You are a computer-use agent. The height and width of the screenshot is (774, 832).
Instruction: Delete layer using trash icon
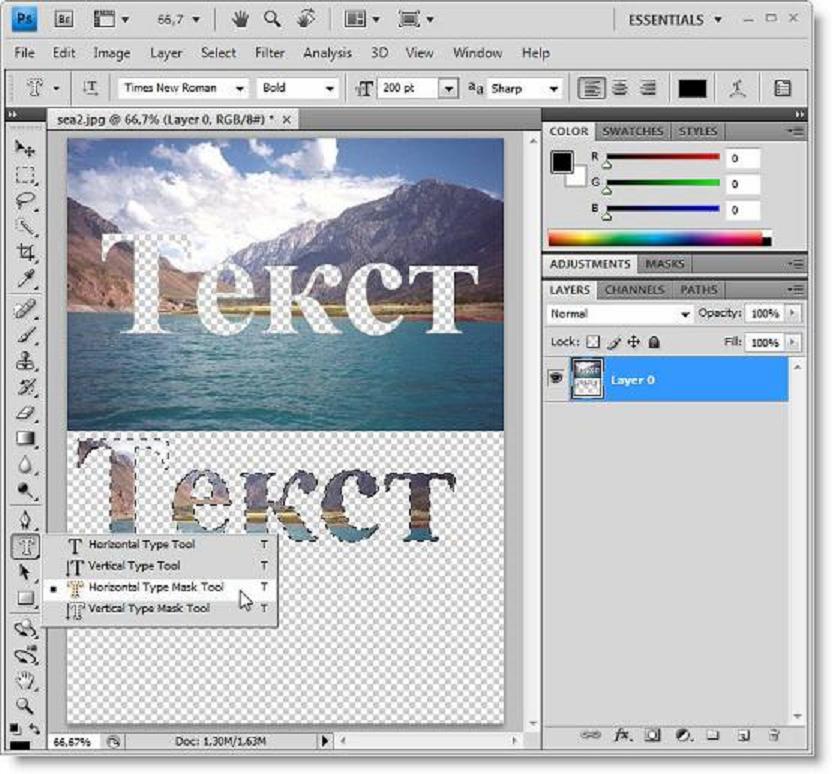[x=774, y=735]
